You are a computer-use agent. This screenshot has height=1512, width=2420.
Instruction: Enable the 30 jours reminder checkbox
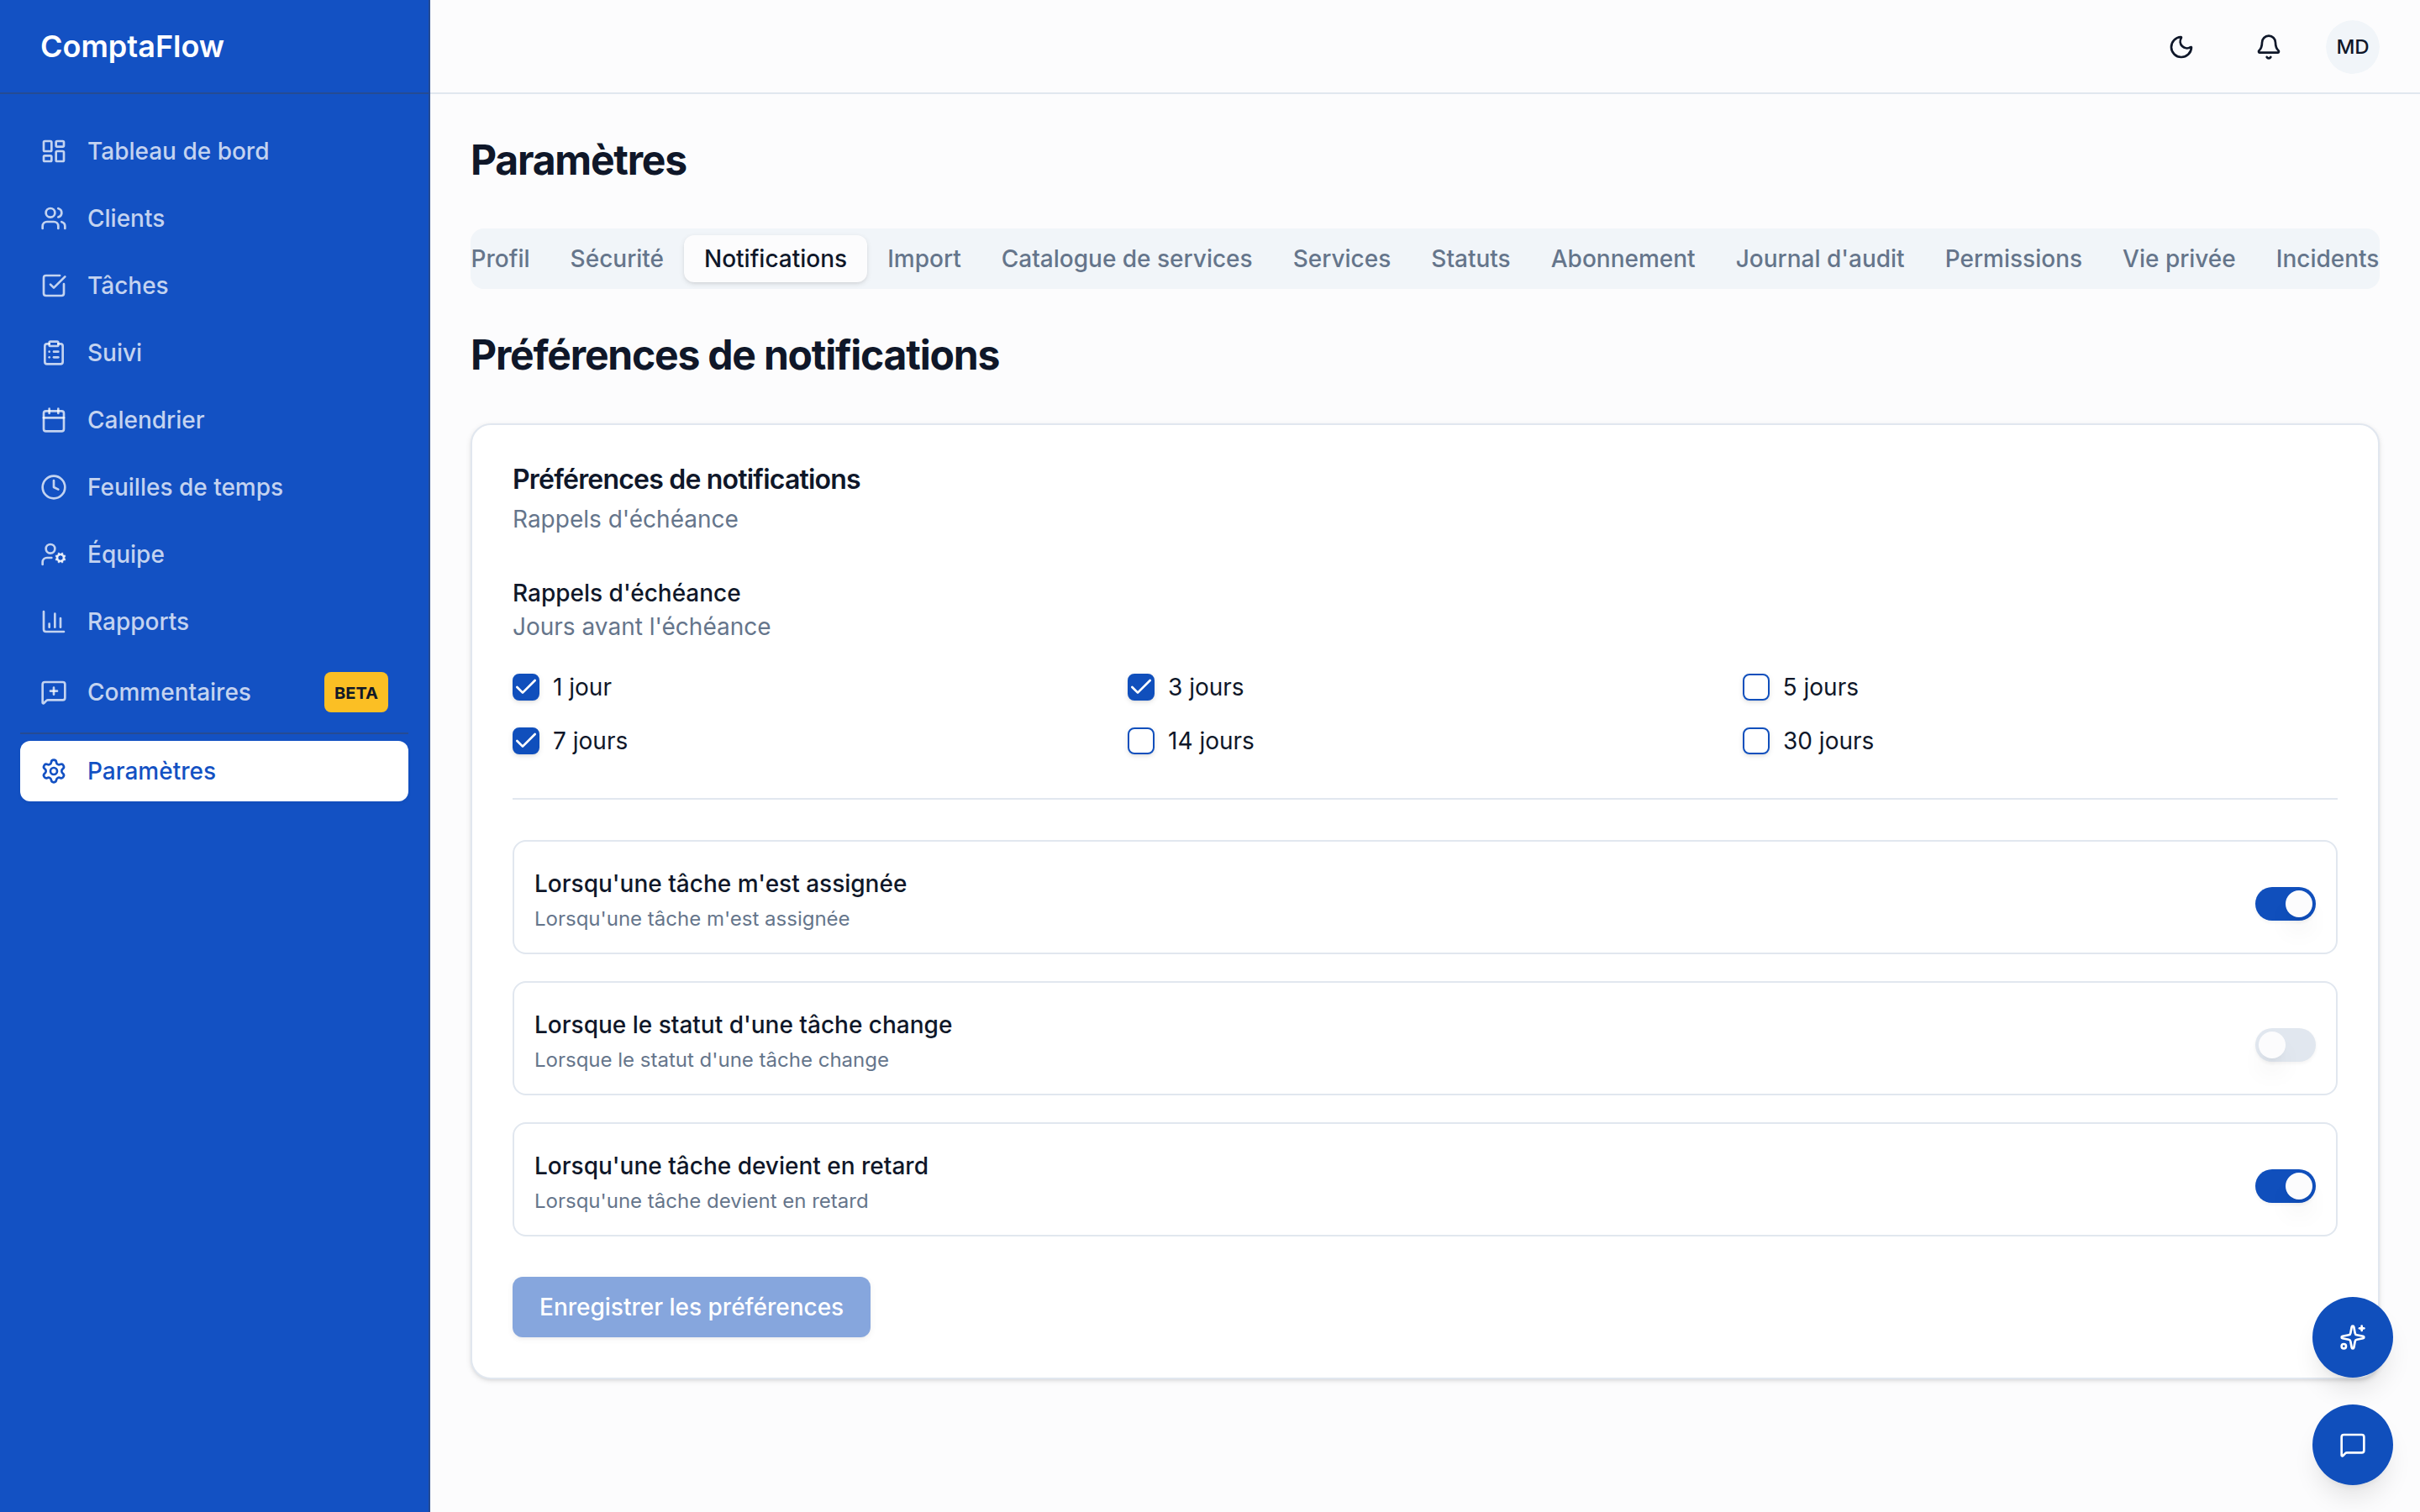pos(1756,741)
